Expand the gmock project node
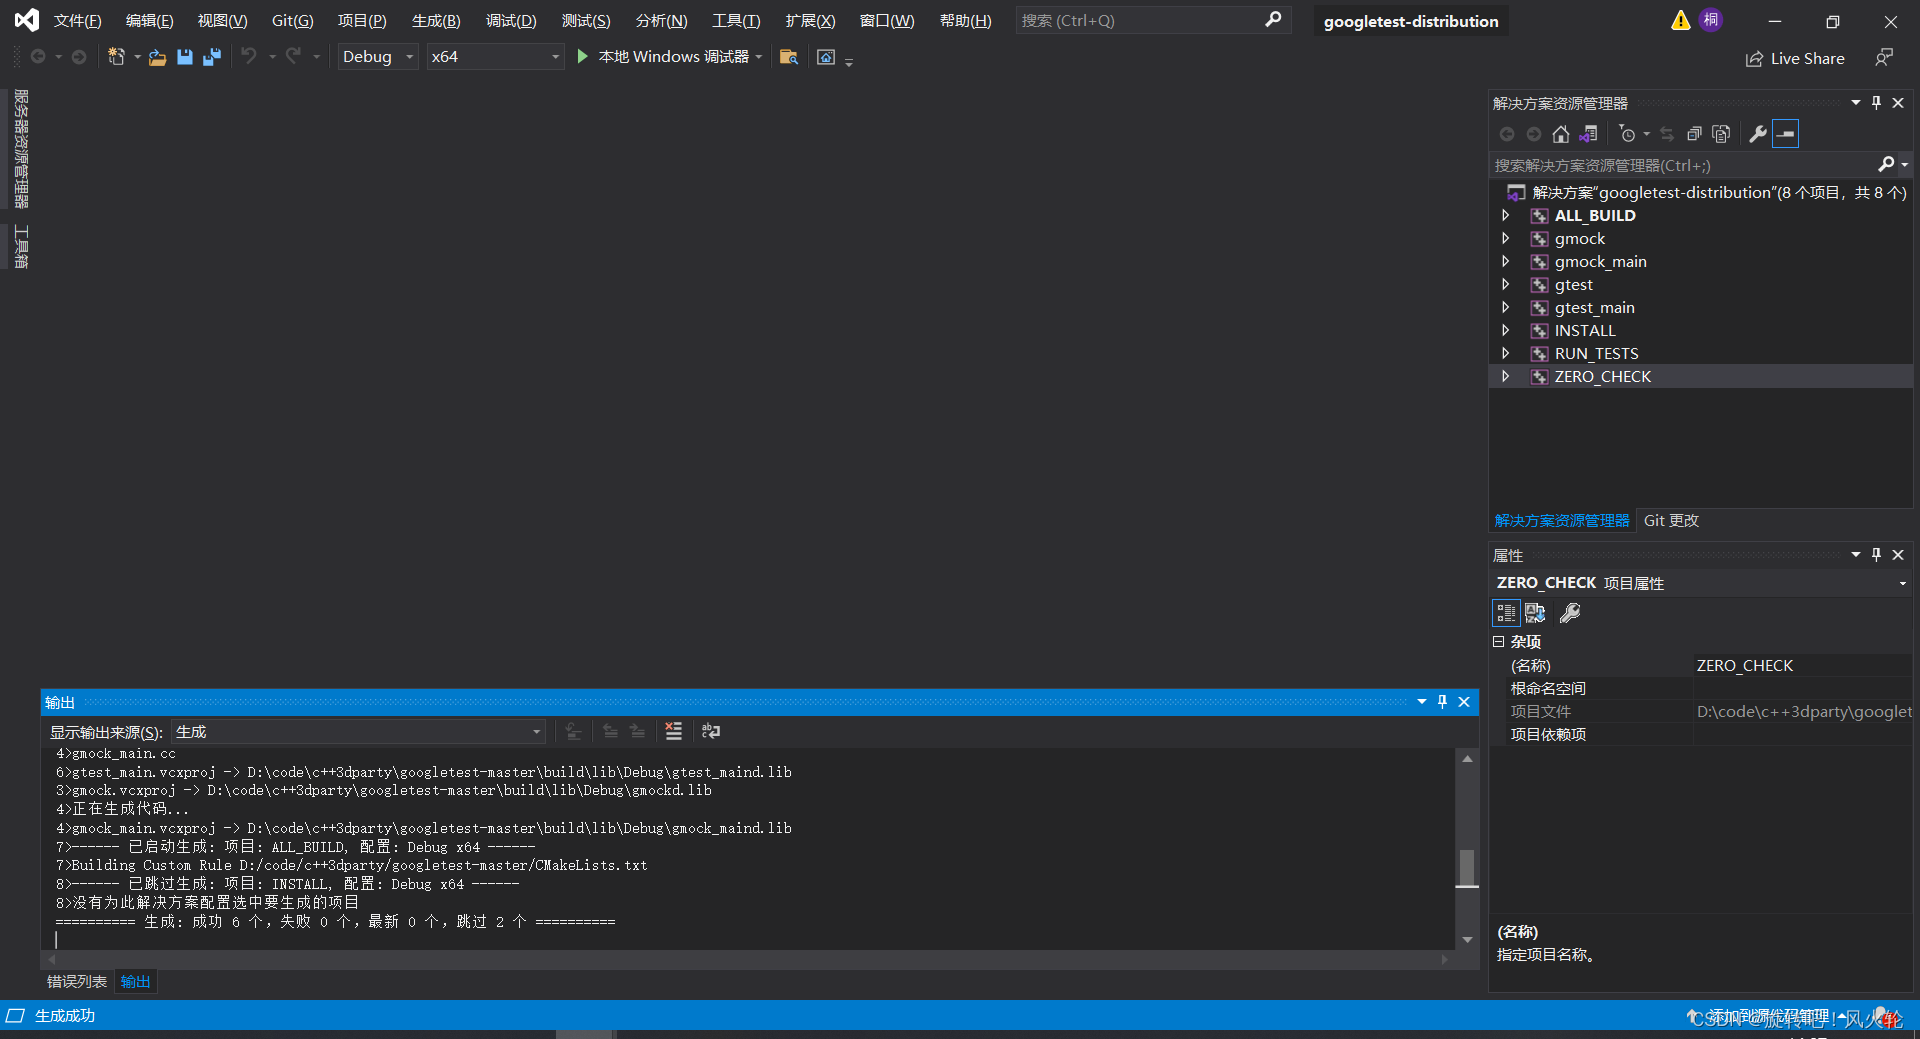Viewport: 1920px width, 1039px height. pyautogui.click(x=1506, y=238)
